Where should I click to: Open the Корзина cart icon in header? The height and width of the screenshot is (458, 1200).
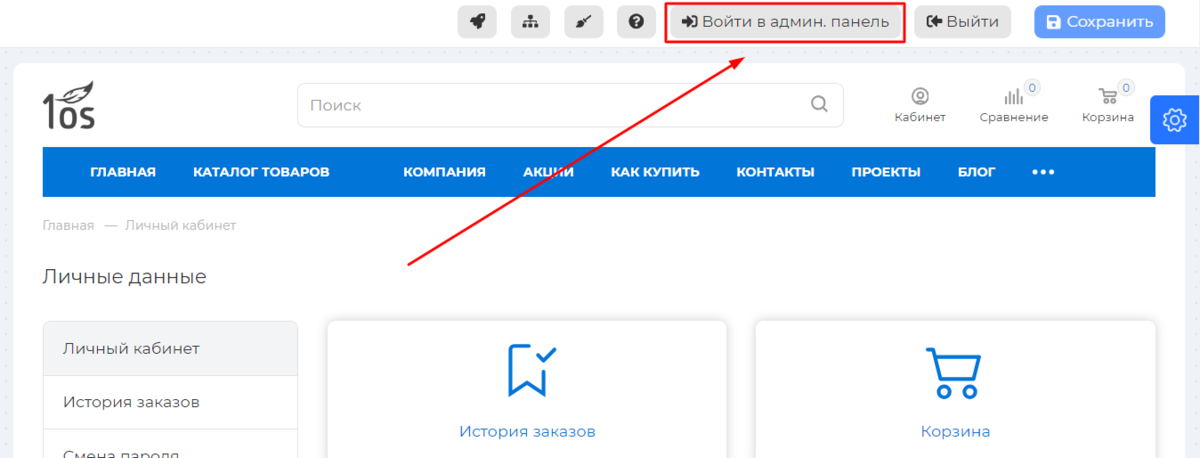(1107, 97)
